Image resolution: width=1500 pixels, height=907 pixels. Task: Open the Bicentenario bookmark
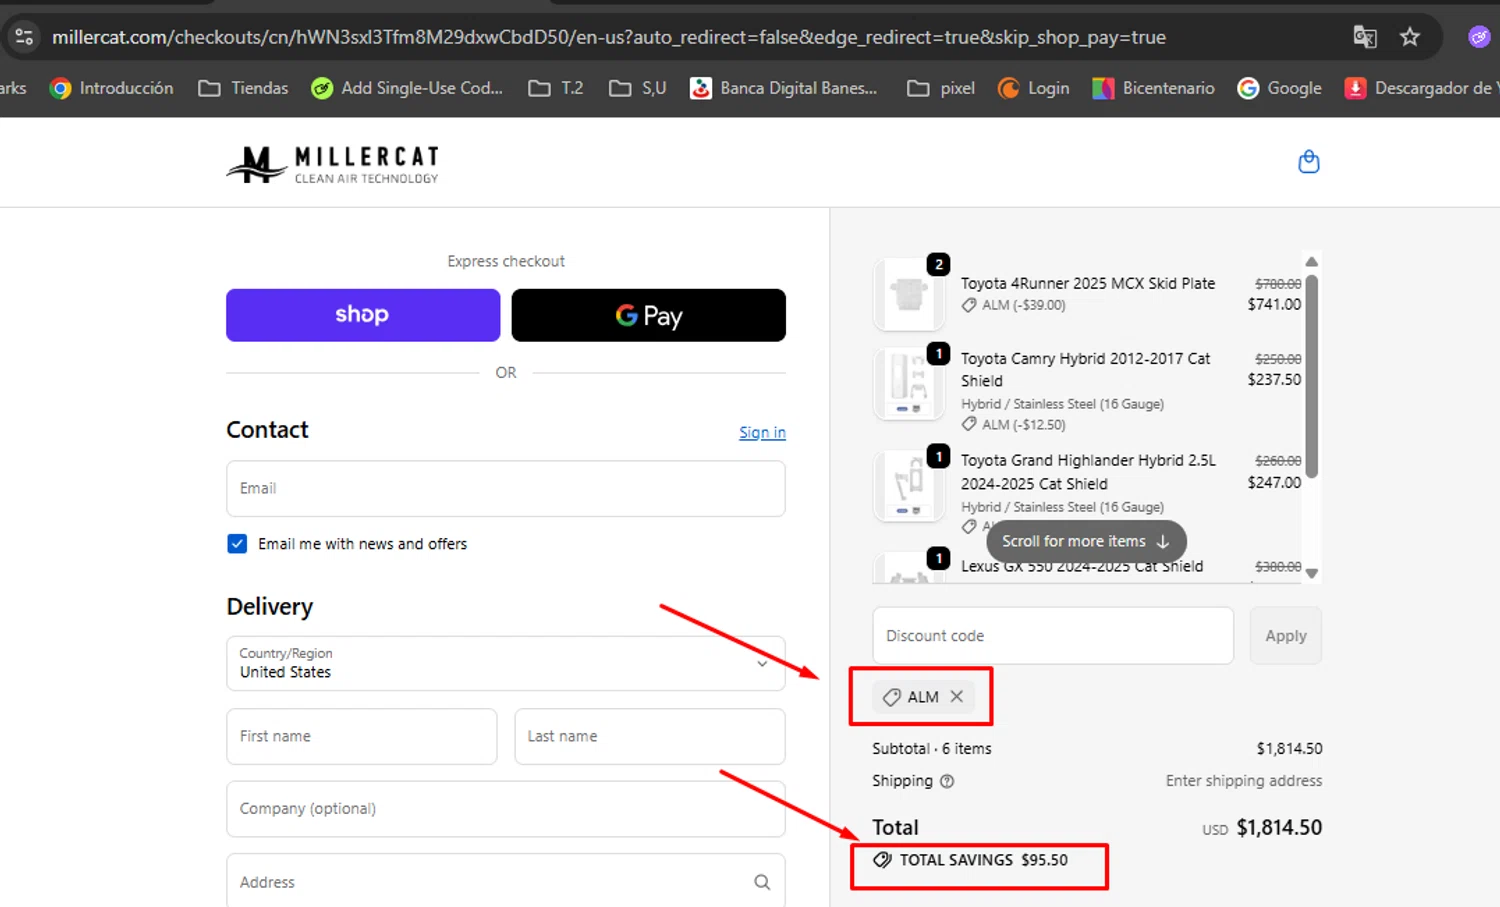(1153, 88)
